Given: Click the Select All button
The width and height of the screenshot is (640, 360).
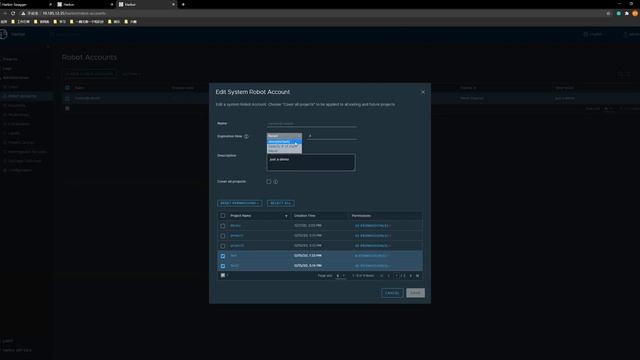Looking at the screenshot, I should point(281,203).
